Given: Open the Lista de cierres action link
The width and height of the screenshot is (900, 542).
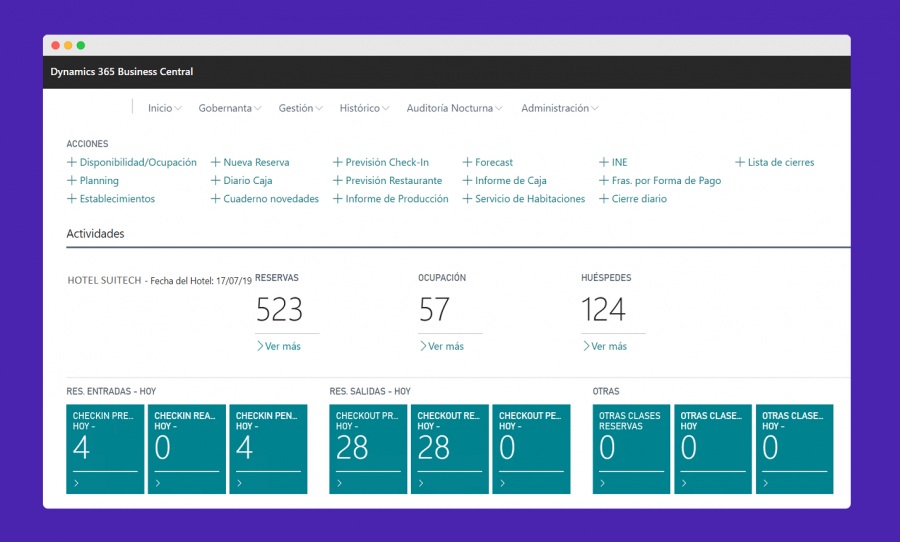Looking at the screenshot, I should pos(781,162).
